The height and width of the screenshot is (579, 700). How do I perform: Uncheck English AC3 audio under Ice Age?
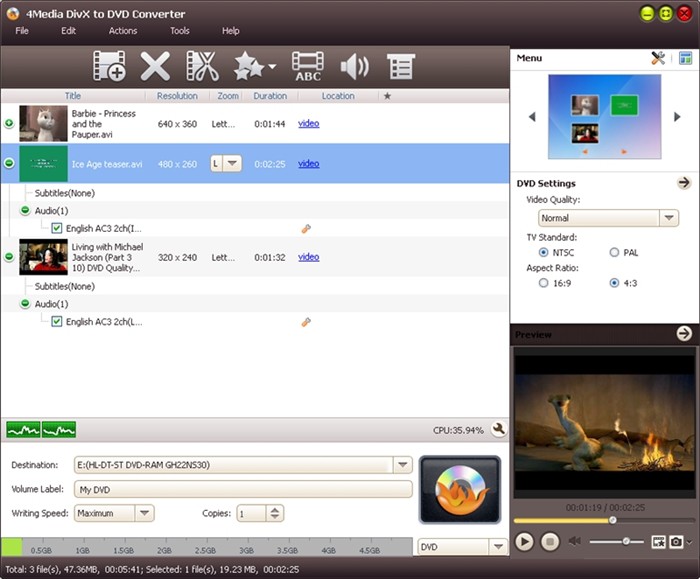[x=57, y=229]
